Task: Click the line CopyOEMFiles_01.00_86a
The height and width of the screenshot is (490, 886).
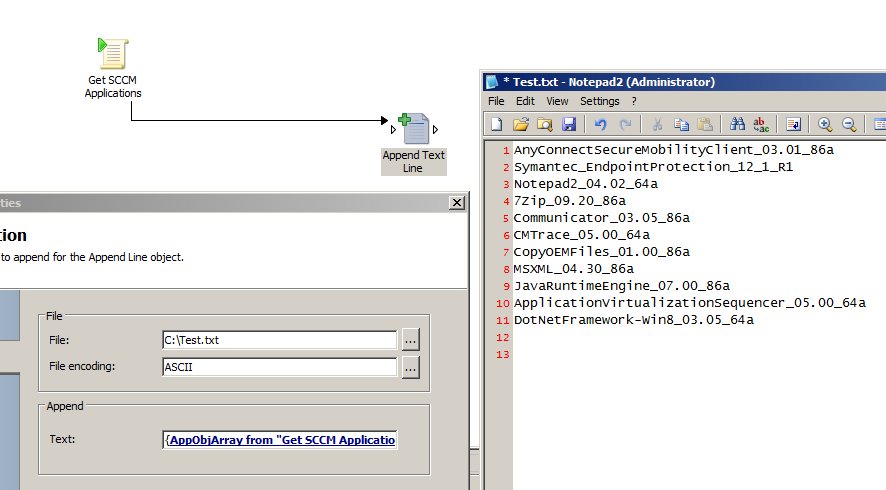Action: tap(602, 251)
